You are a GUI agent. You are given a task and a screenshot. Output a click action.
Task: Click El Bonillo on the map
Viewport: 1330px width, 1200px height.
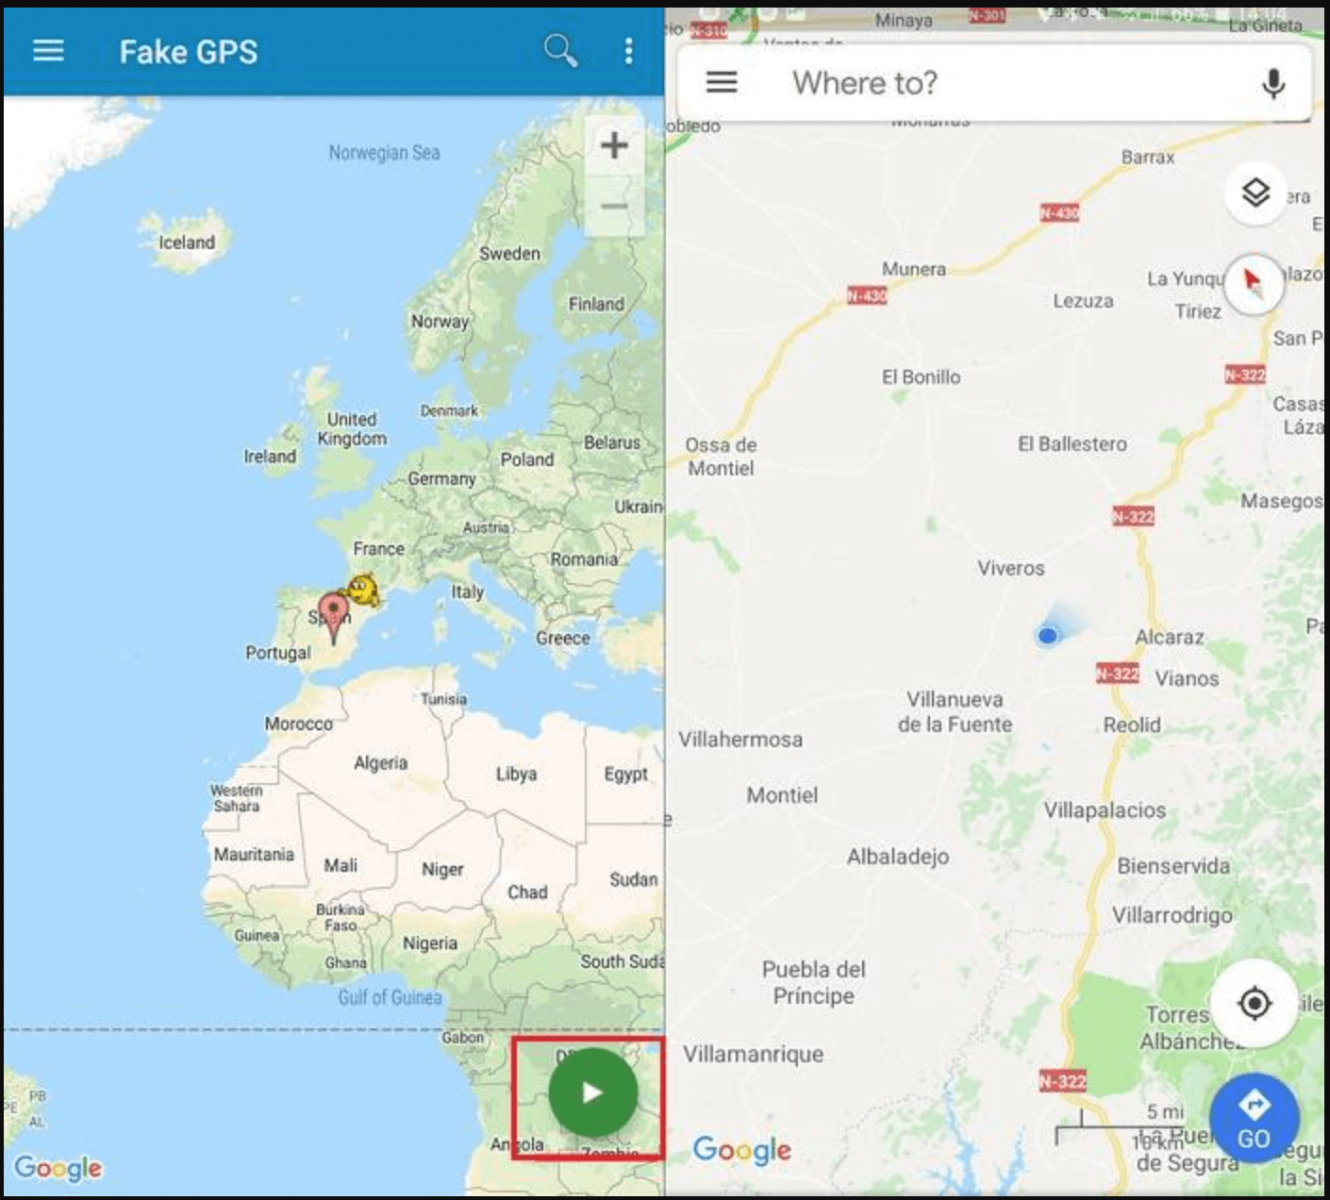point(921,377)
